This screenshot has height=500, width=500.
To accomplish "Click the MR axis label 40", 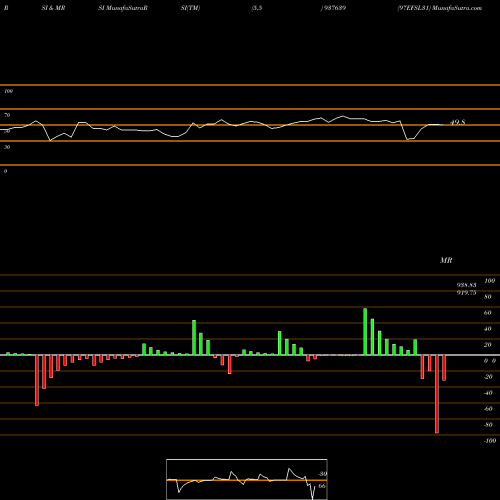I will pos(488,329).
